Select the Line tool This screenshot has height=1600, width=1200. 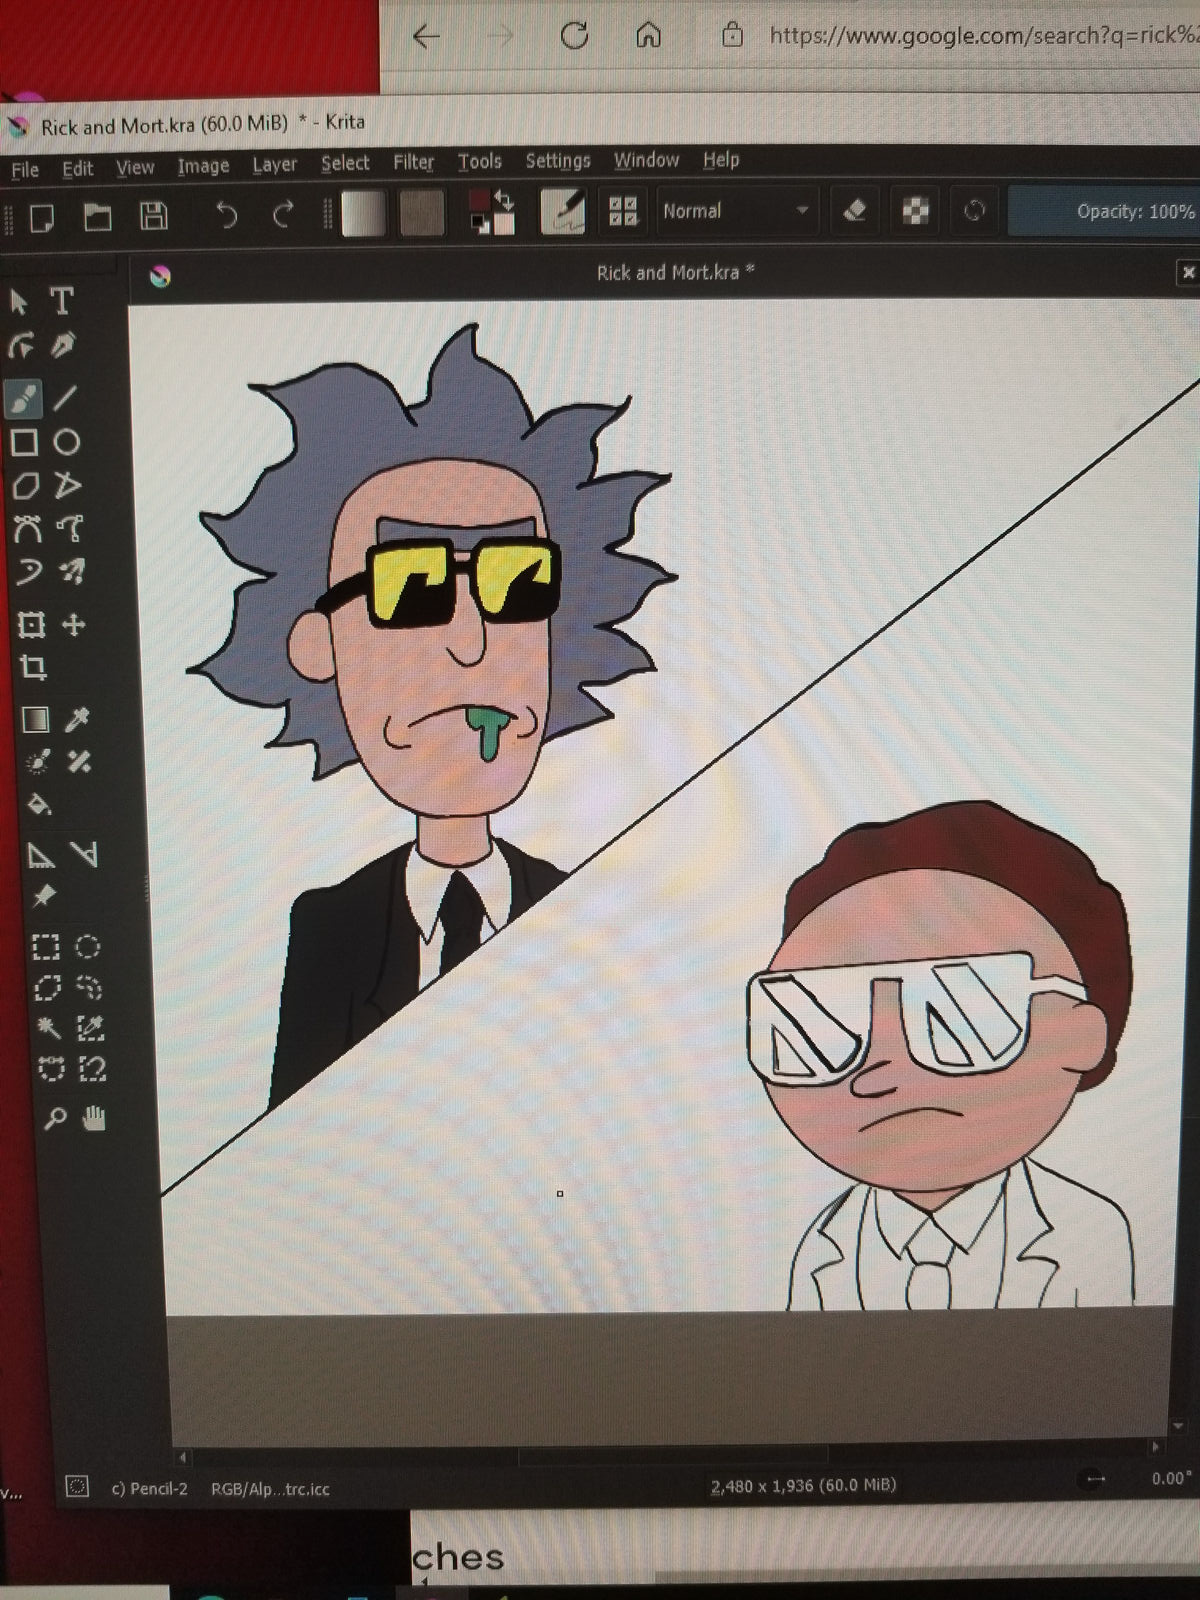click(x=65, y=397)
